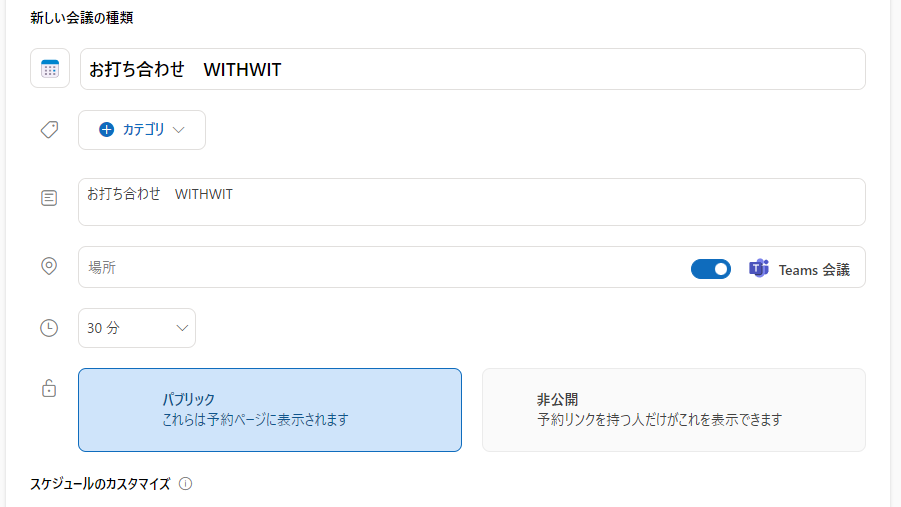Click the Microsoft Teams logo icon

(x=759, y=269)
